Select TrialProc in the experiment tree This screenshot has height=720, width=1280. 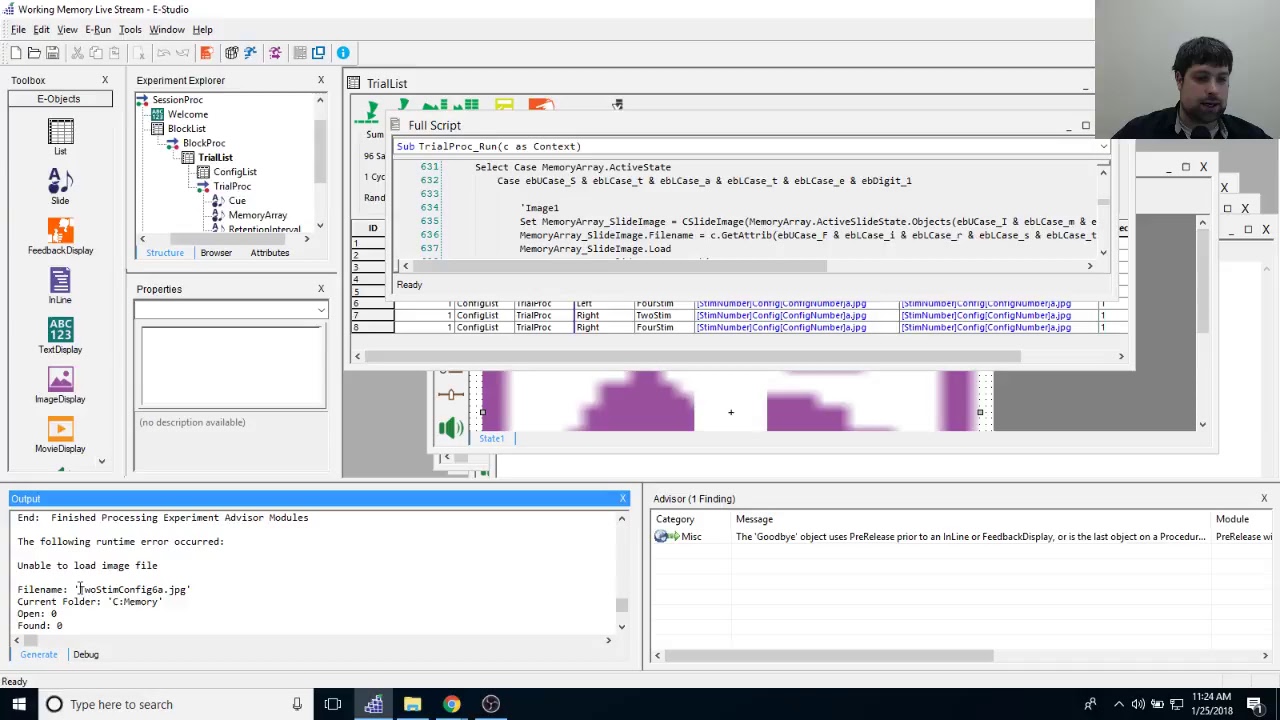coord(232,186)
